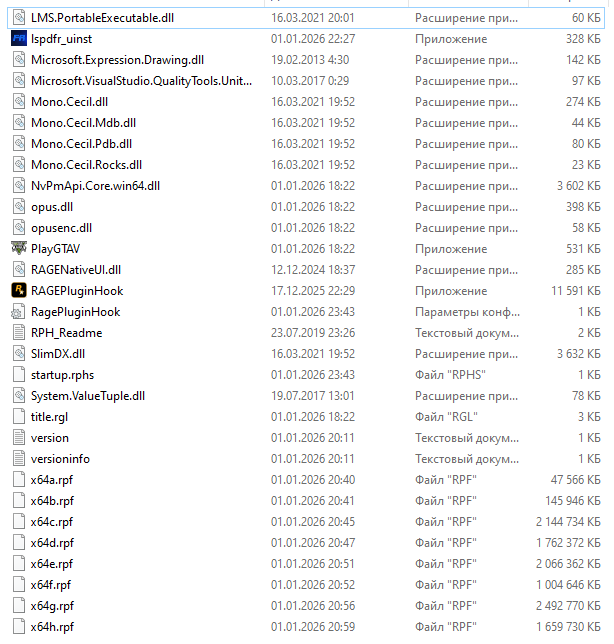
Task: Click the Mono.Cecil.Mdb.dll file icon
Action: tap(19, 122)
